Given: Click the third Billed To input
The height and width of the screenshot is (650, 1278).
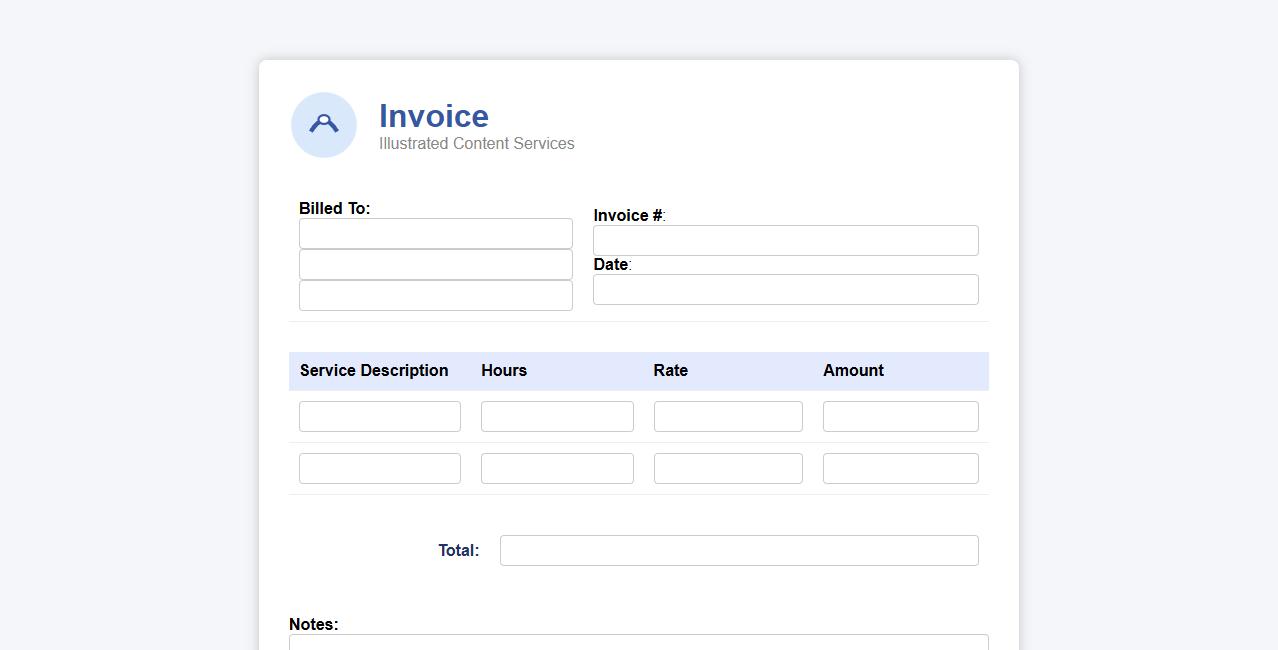Looking at the screenshot, I should pyautogui.click(x=435, y=296).
